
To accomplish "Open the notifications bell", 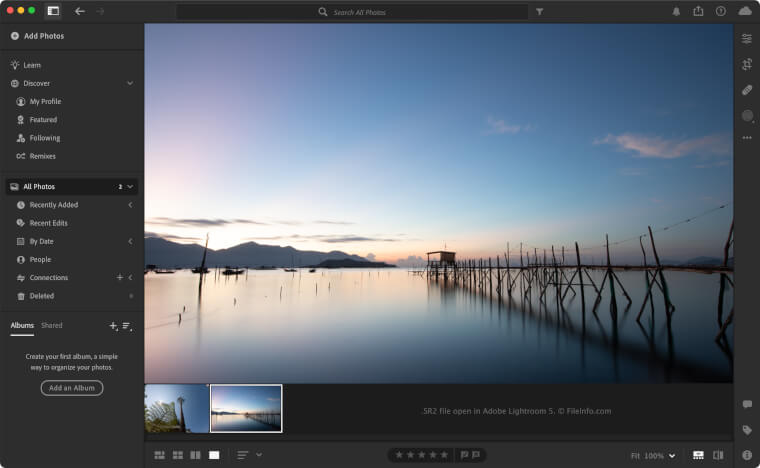I will (676, 11).
